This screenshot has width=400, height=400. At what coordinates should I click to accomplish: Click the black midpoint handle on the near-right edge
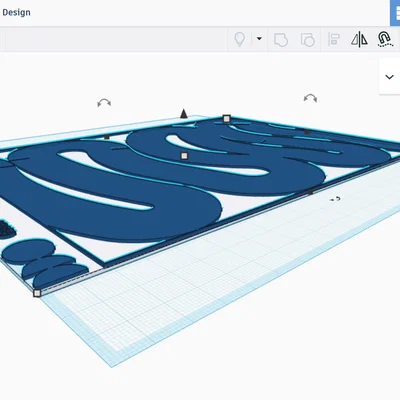pos(310,192)
